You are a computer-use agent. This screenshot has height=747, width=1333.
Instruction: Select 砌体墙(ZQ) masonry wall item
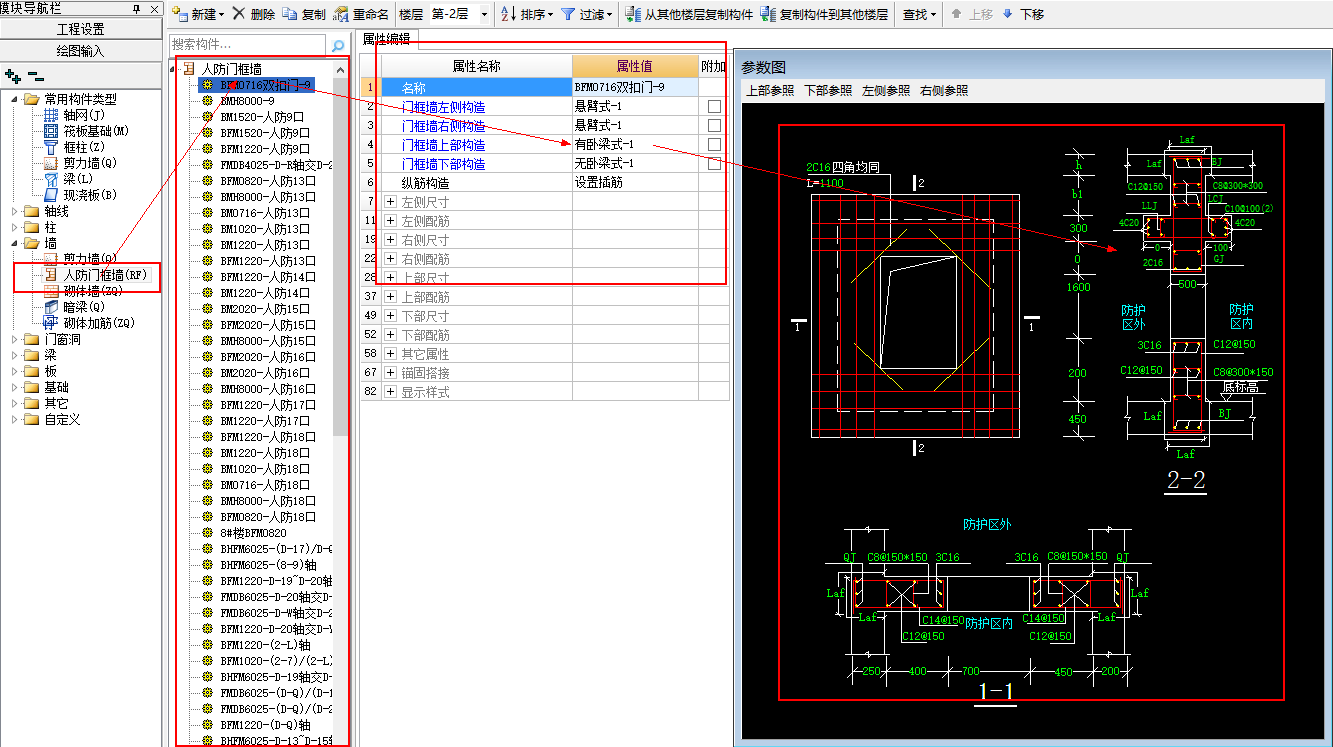[x=84, y=291]
